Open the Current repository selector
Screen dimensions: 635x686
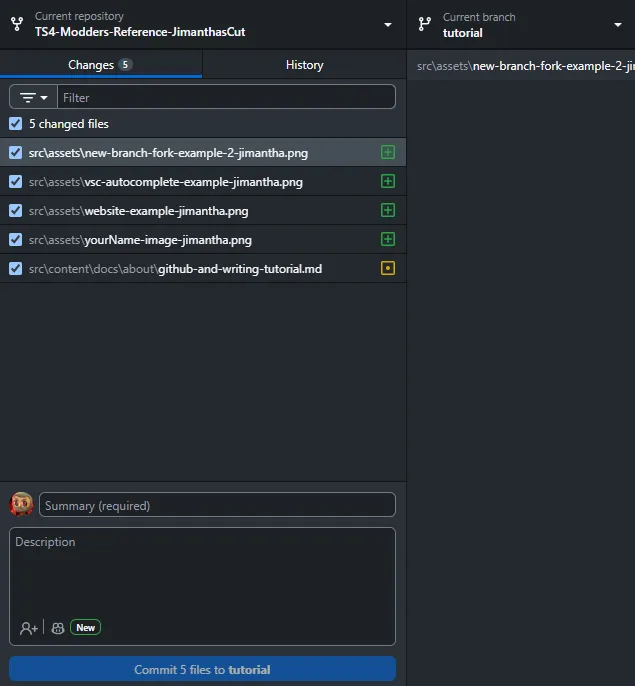point(203,24)
